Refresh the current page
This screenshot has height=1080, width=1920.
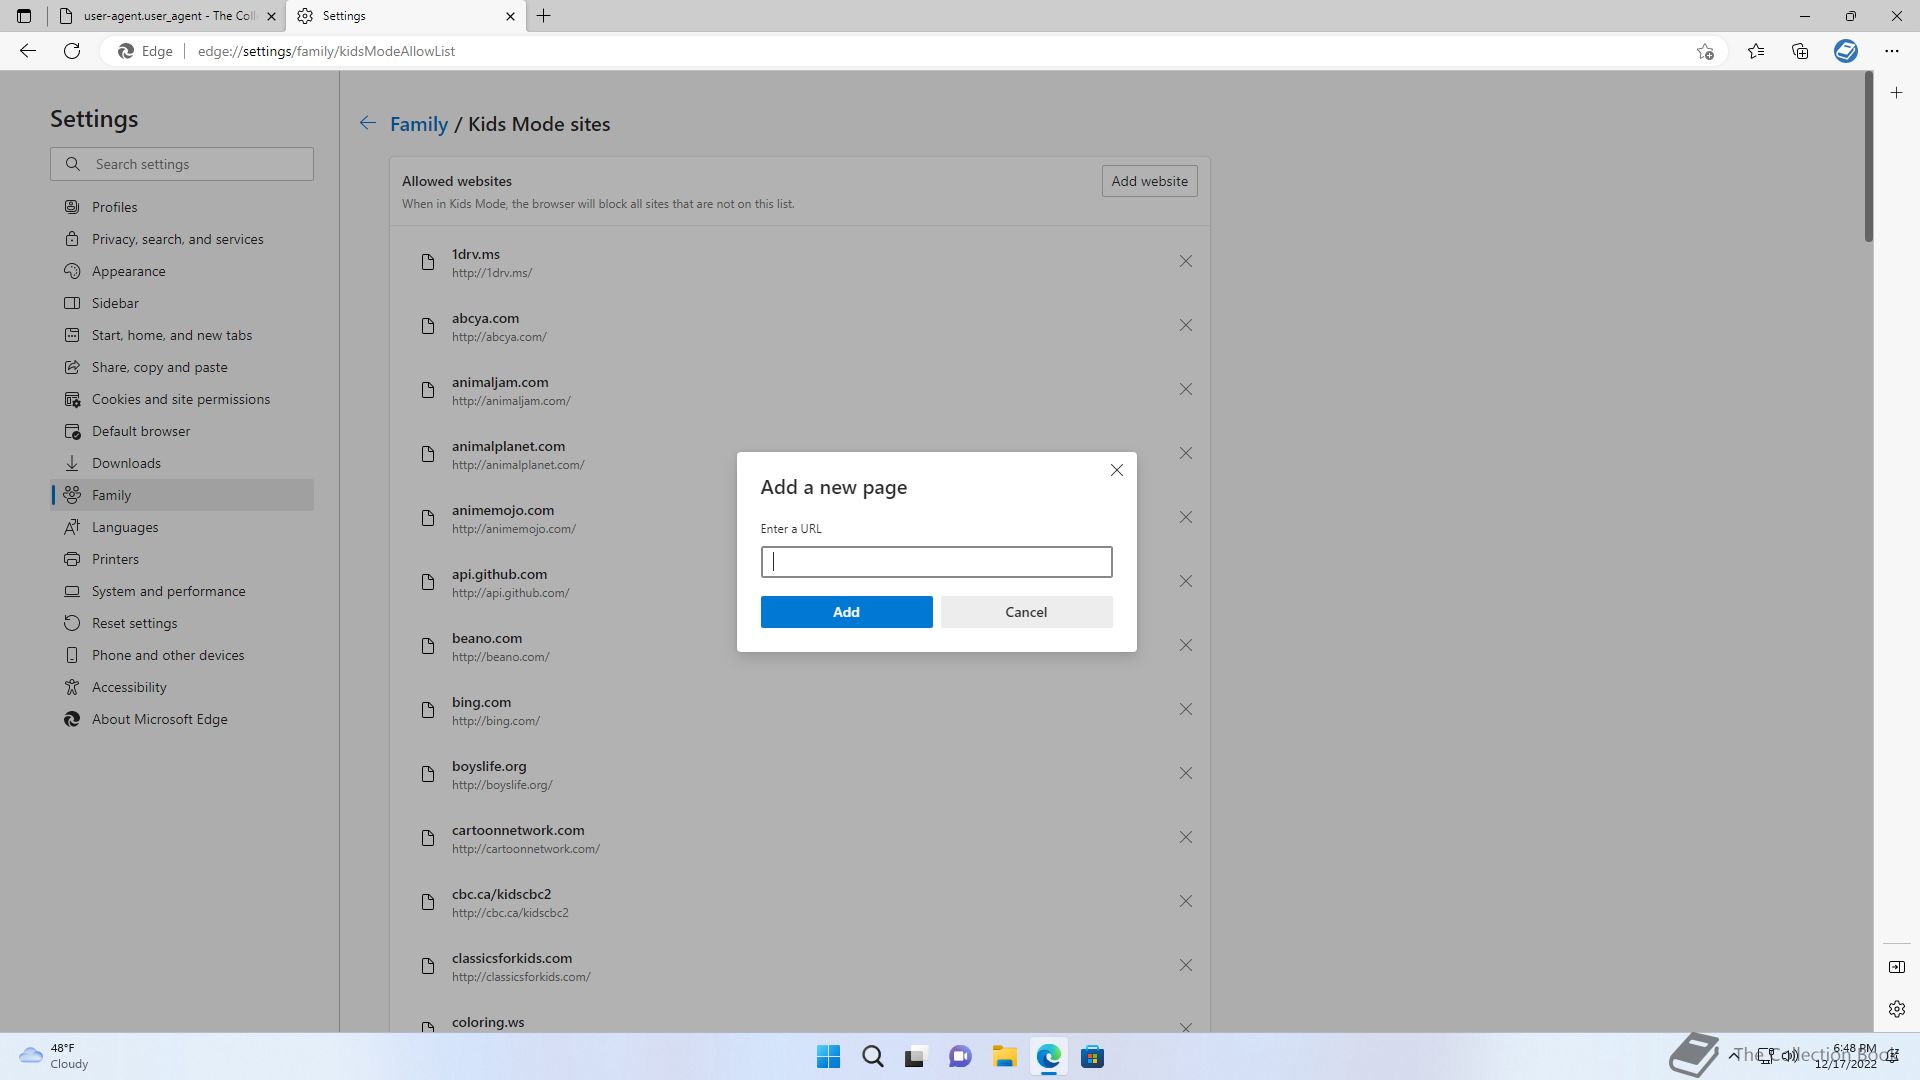pos(72,51)
